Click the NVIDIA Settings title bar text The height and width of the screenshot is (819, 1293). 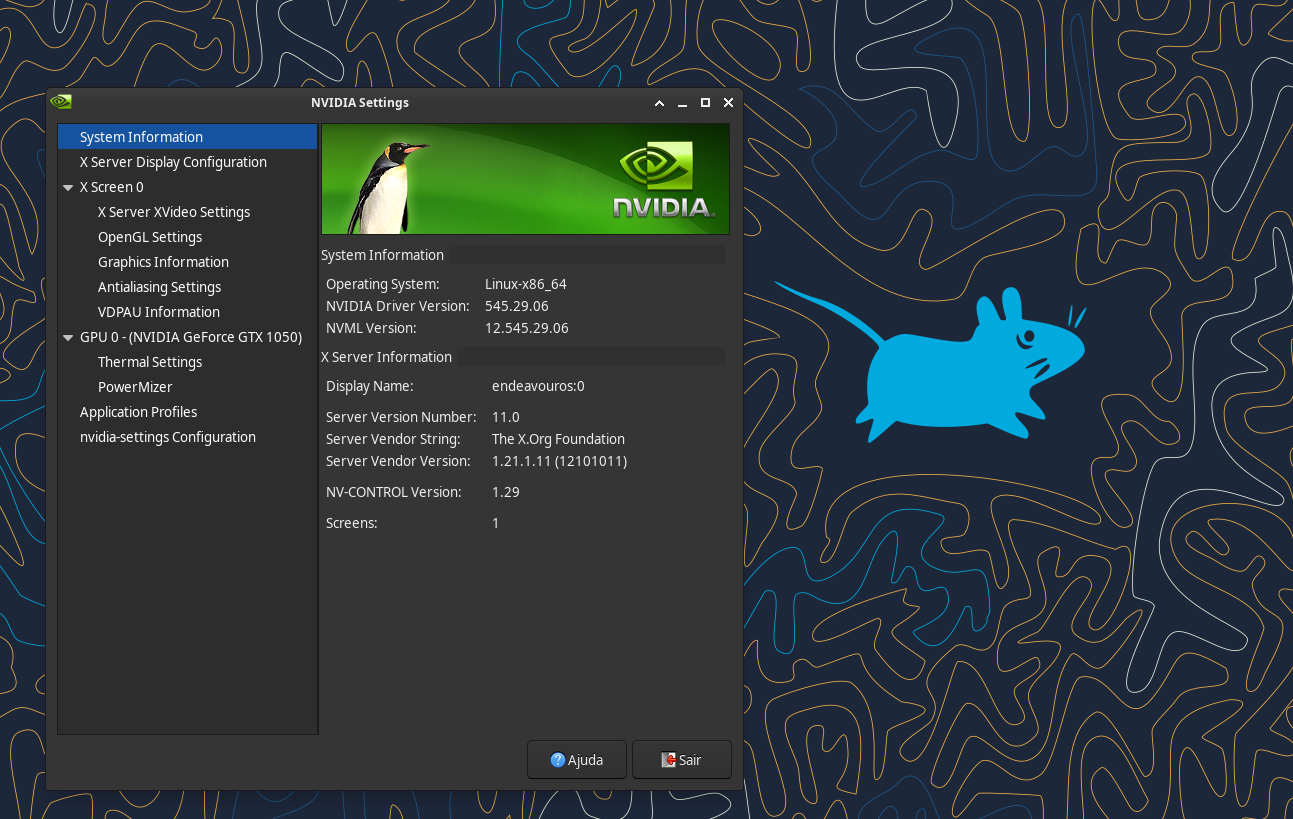coord(360,102)
